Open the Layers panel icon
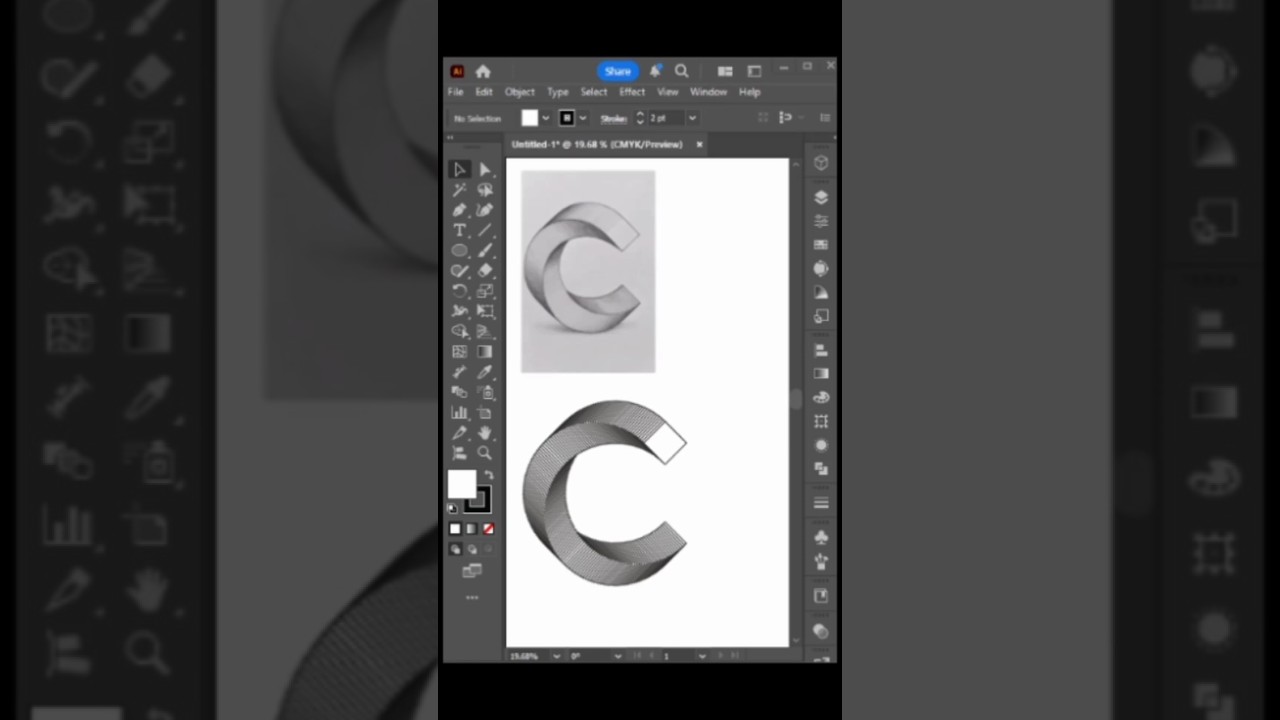 [x=821, y=197]
